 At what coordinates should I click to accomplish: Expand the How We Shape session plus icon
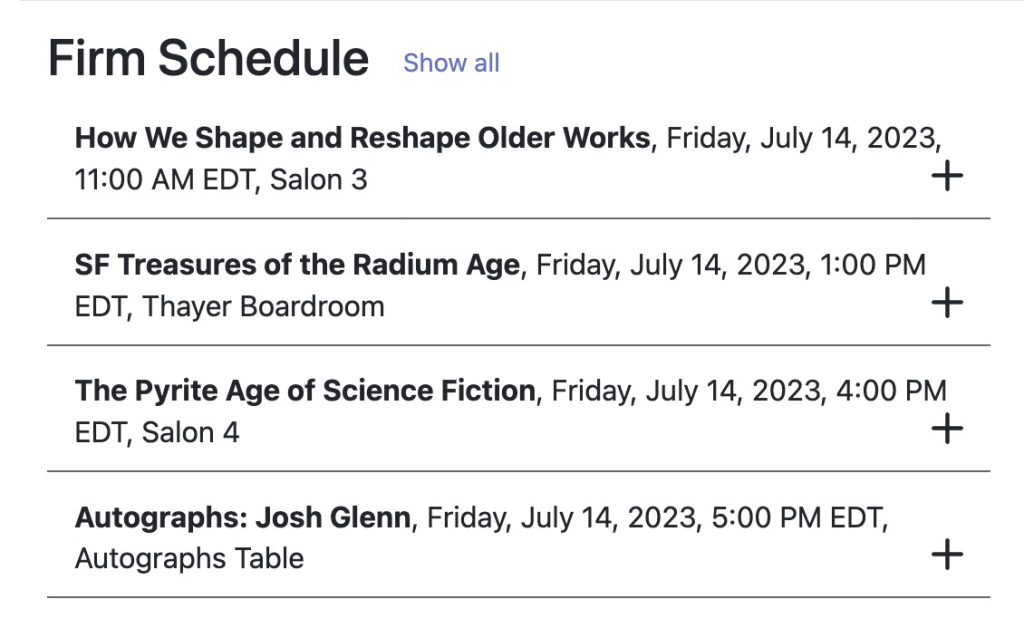point(946,177)
